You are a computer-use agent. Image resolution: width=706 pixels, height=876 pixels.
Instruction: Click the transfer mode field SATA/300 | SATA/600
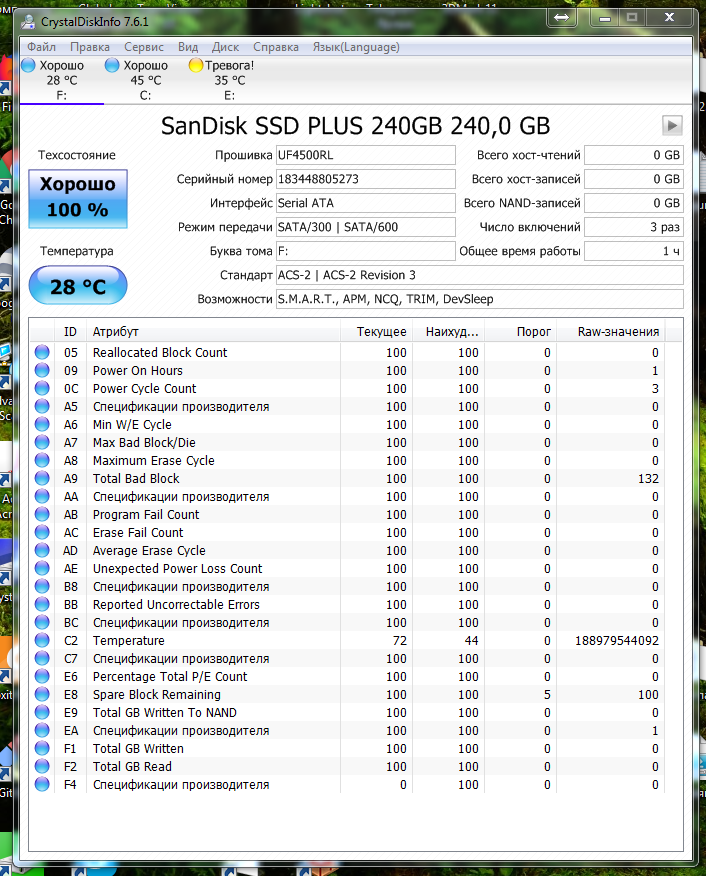click(366, 227)
